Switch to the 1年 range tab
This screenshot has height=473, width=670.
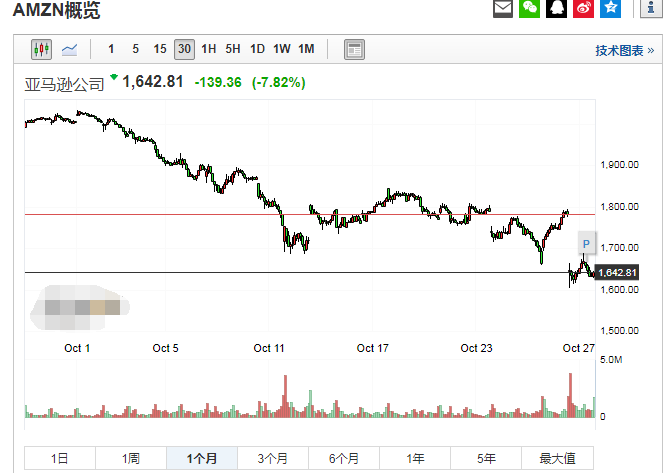click(414, 458)
